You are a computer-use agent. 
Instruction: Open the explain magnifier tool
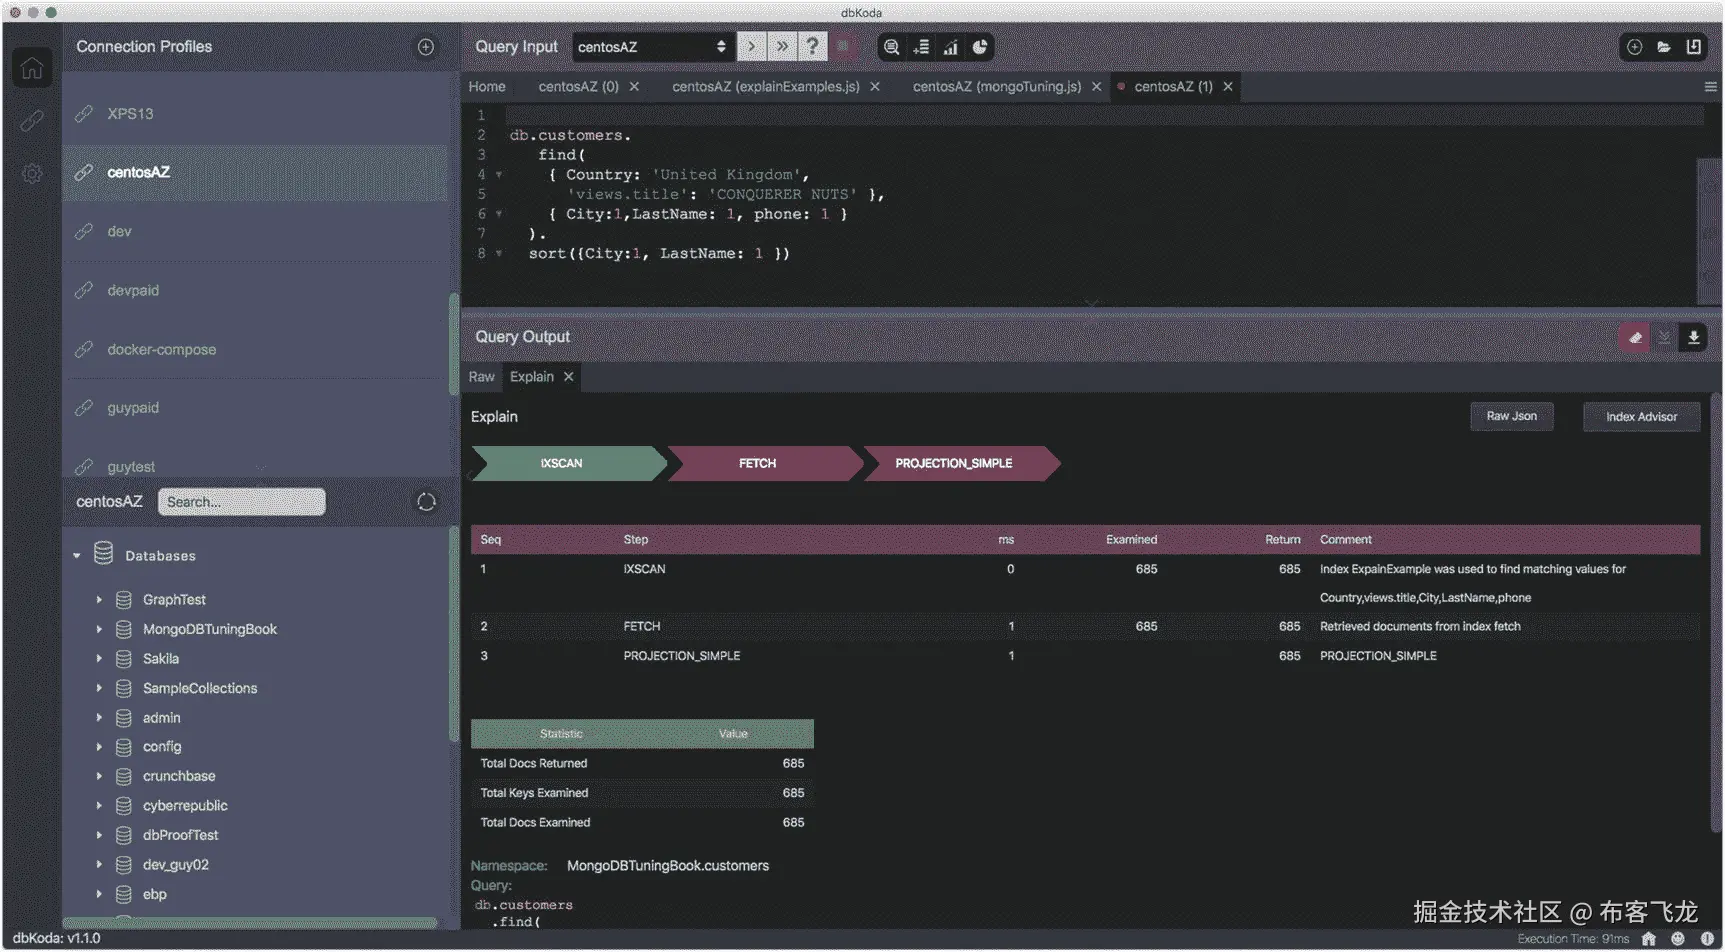coord(891,47)
